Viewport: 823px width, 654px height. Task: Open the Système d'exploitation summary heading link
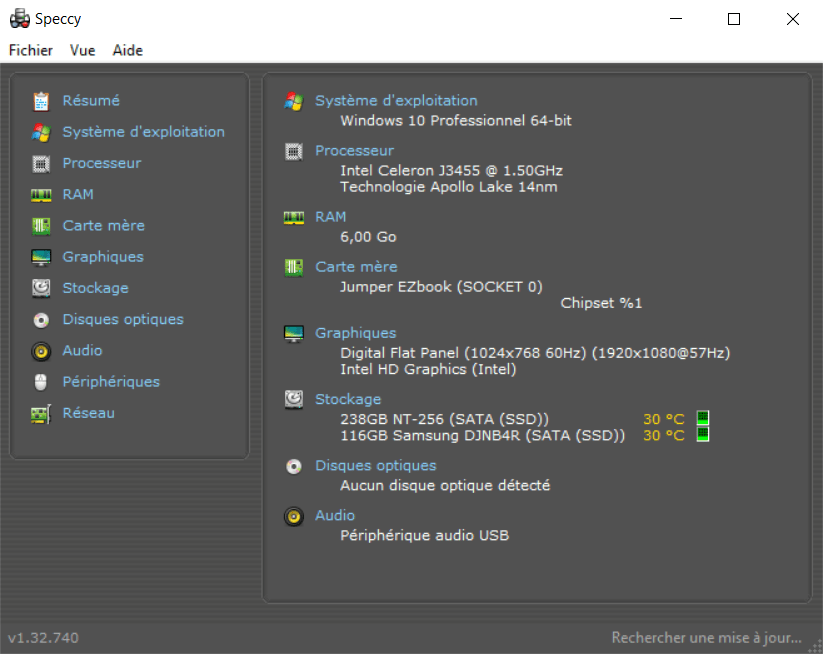[396, 101]
